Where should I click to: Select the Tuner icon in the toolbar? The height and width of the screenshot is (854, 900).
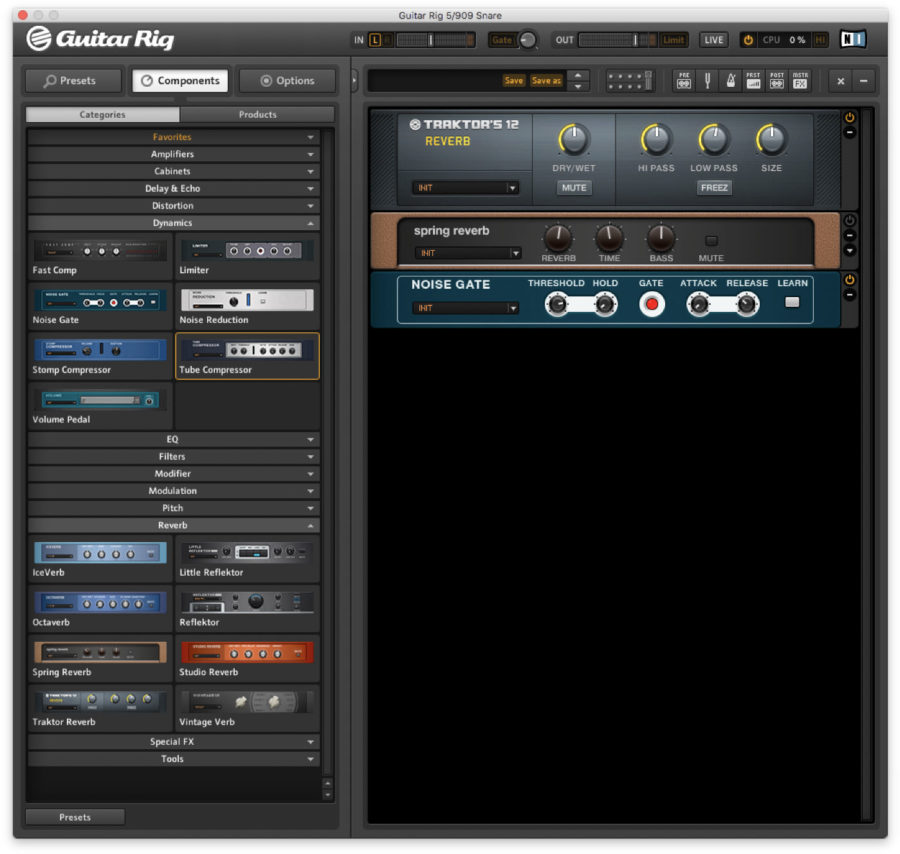708,80
